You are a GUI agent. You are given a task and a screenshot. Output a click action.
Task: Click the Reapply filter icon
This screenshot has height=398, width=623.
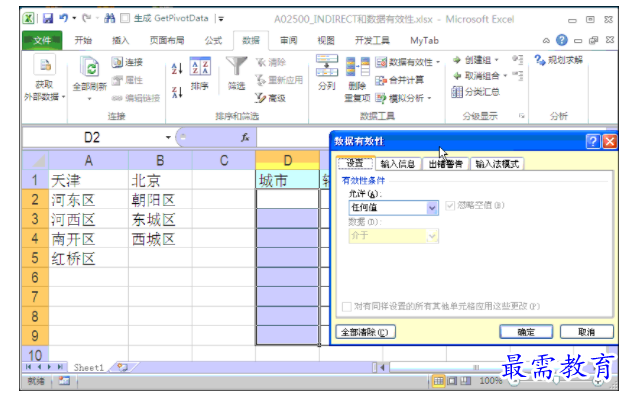pyautogui.click(x=261, y=80)
